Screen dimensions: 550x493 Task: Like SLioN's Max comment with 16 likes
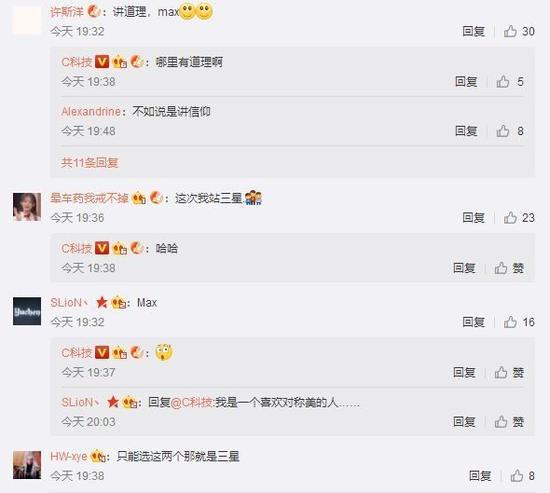(x=519, y=322)
